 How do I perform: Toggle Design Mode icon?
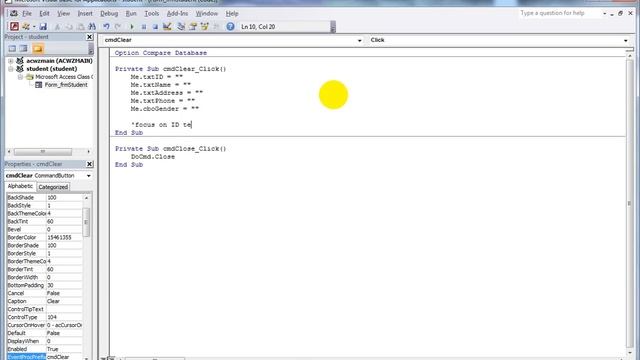click(167, 27)
